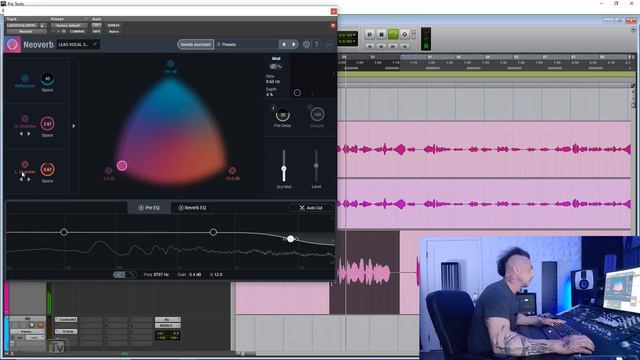Toggle the Mod modulation switch
Viewport: 640px width, 360px height.
point(276,66)
